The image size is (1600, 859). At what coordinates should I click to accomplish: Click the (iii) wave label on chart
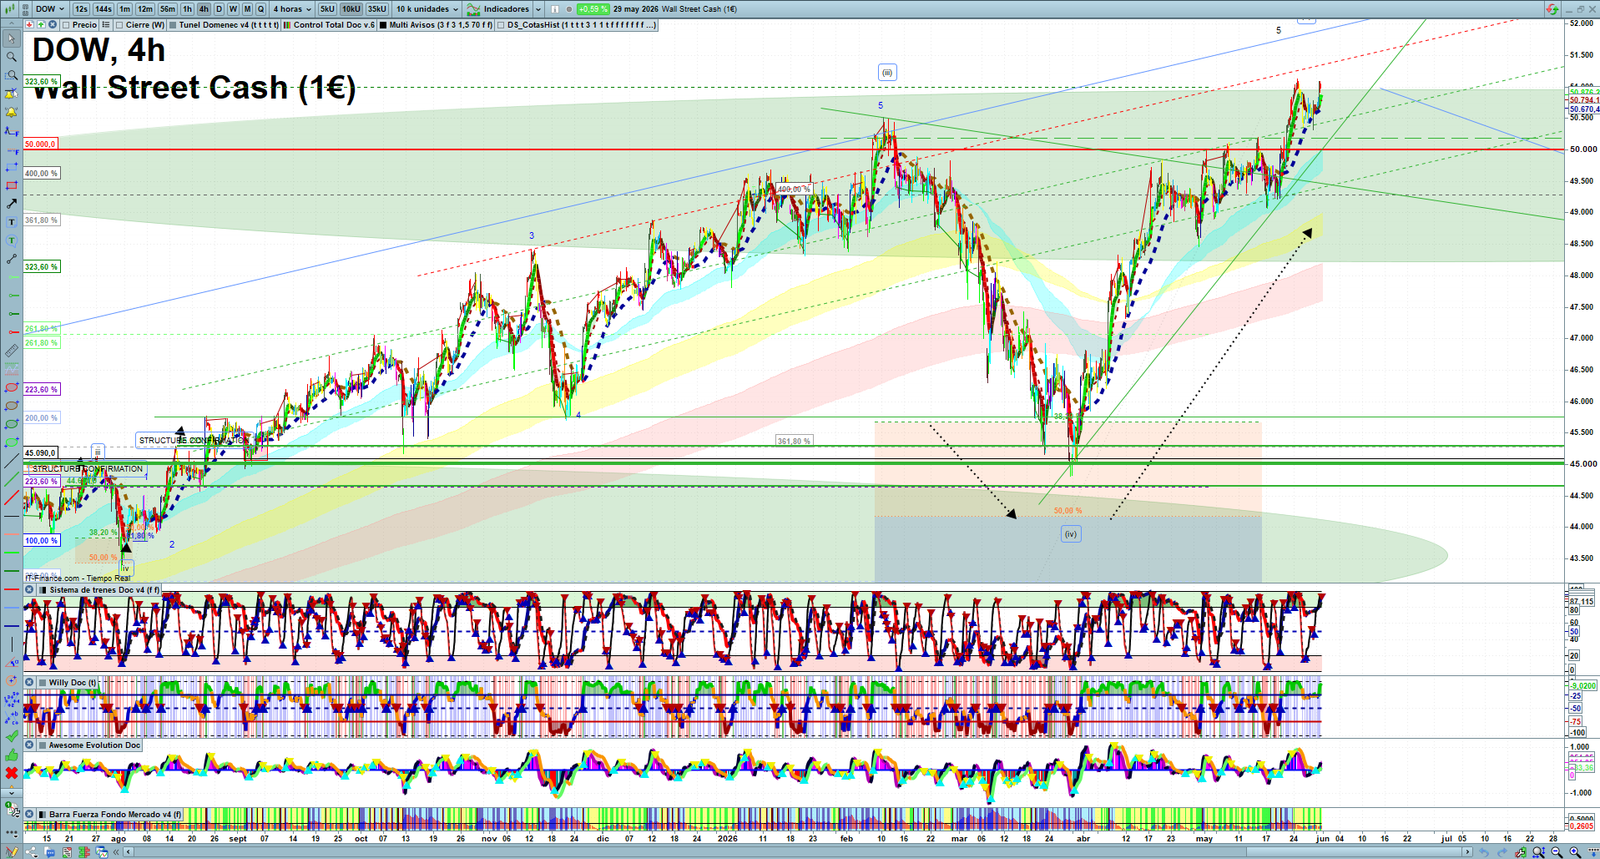(x=887, y=72)
